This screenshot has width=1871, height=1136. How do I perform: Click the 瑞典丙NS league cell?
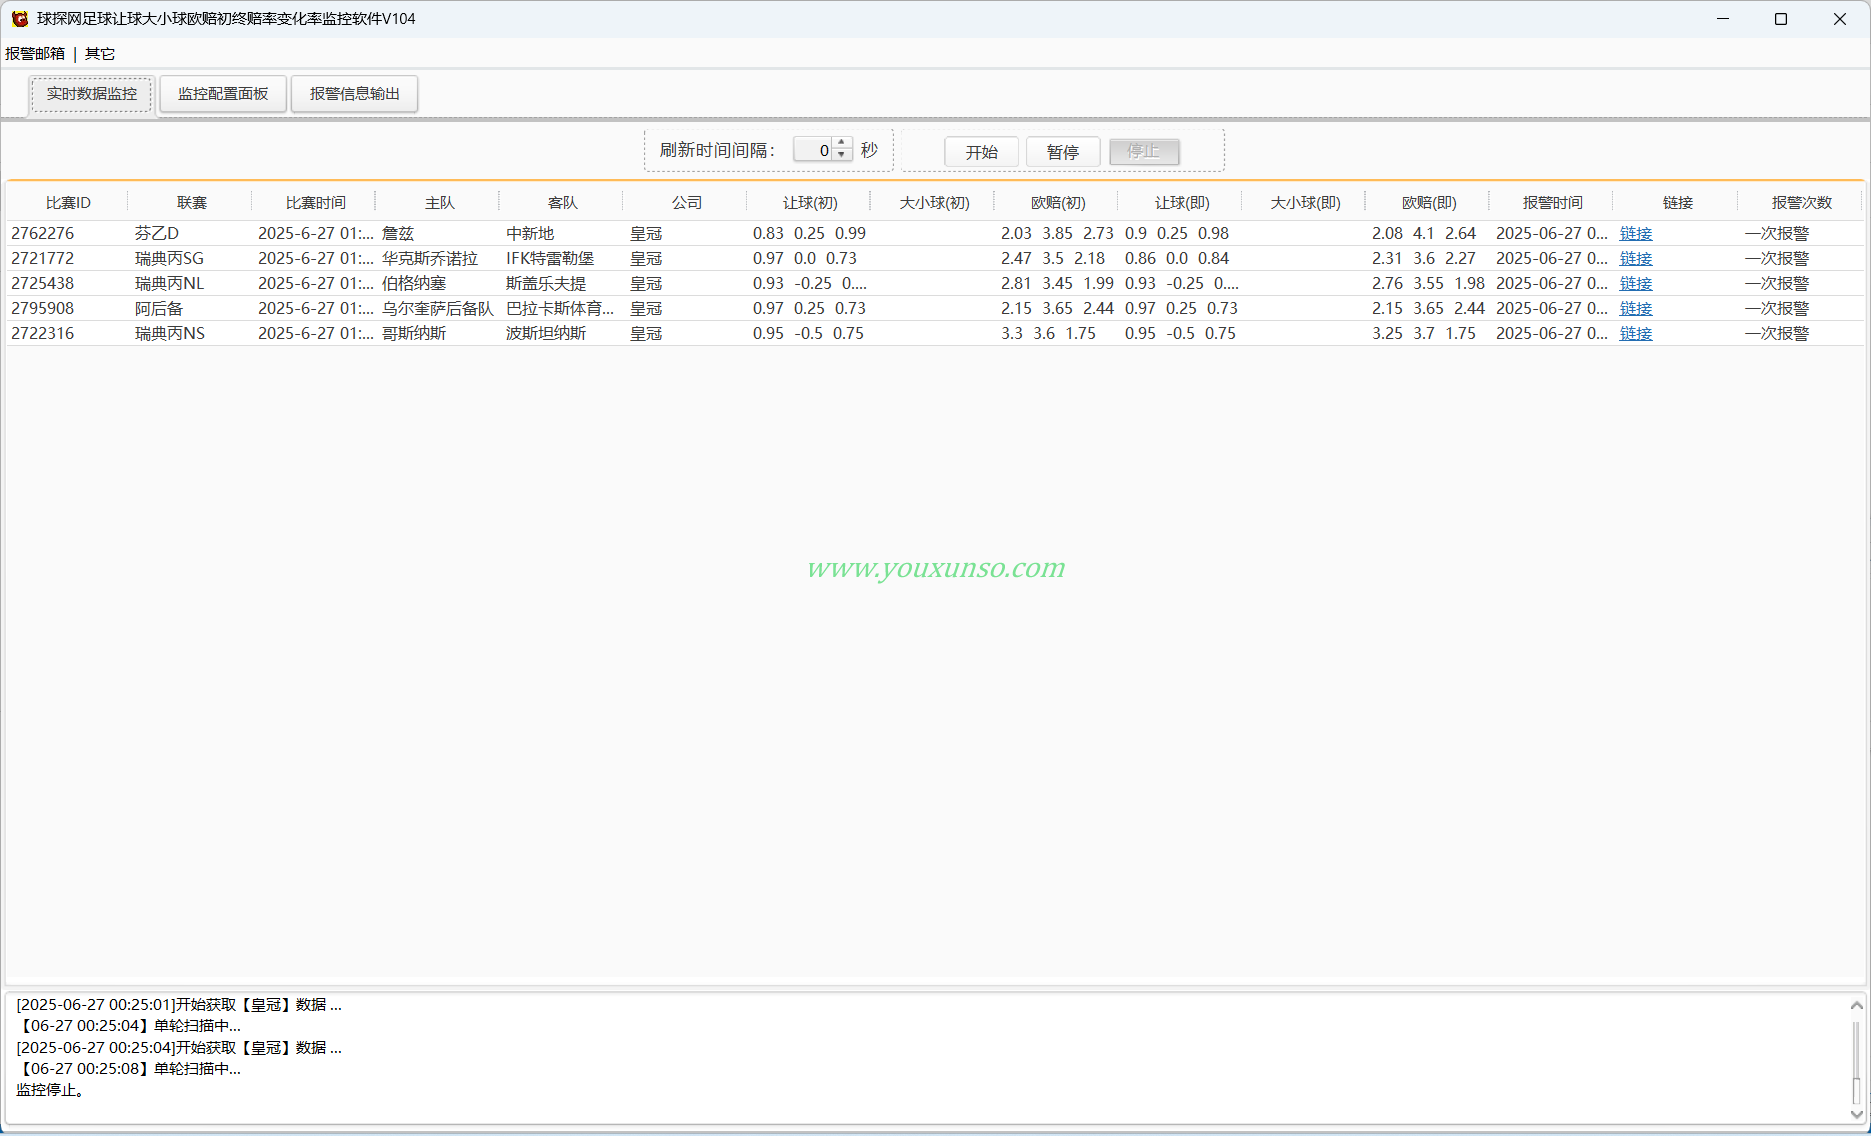click(x=170, y=334)
